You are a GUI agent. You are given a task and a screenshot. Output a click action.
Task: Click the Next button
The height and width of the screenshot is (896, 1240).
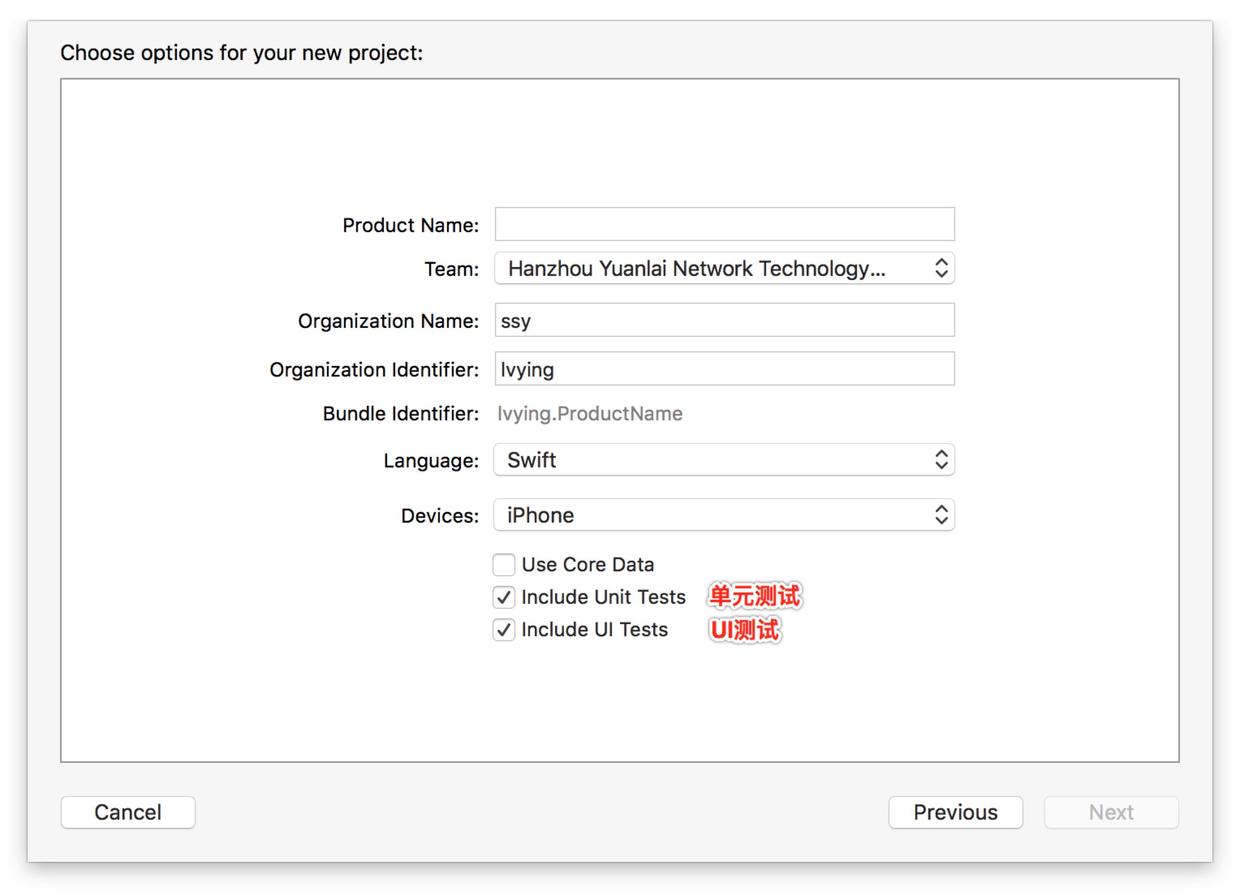click(1111, 812)
